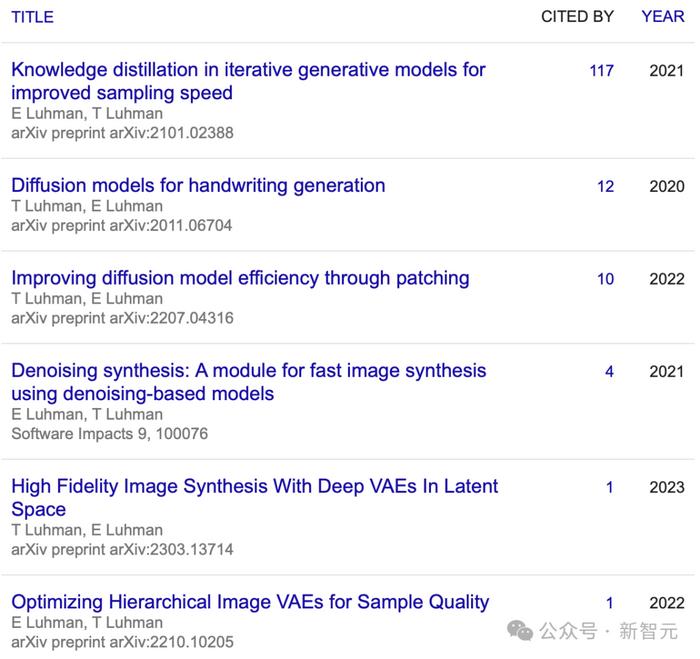This screenshot has width=700, height=659.
Task: View the 117 citations of Knowledge distillation paper
Action: click(601, 71)
